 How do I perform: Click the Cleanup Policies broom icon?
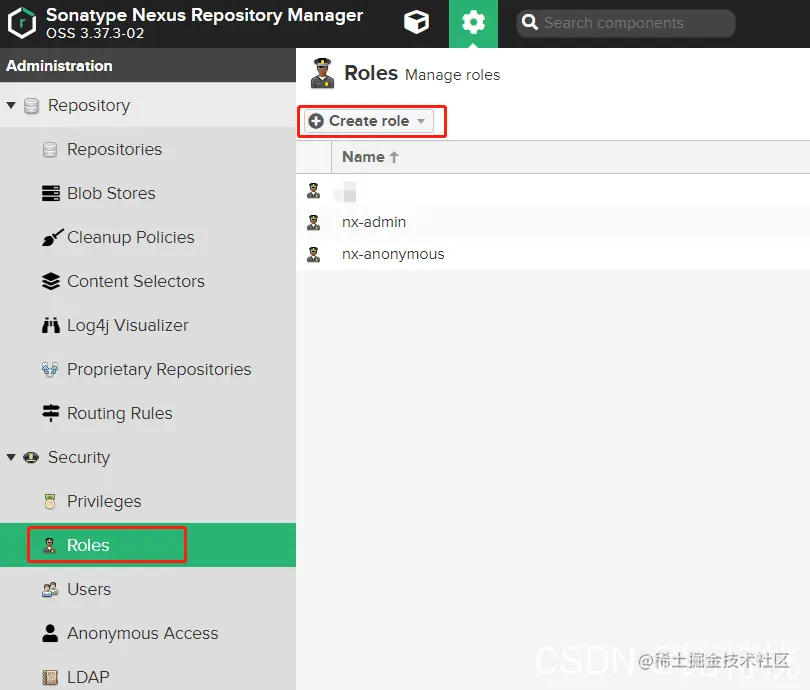pos(53,238)
